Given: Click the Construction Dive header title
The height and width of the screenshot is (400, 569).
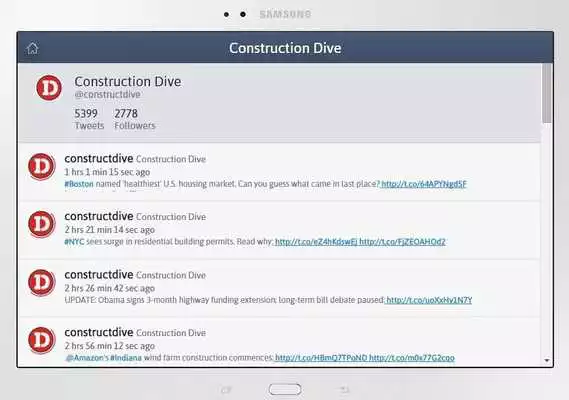Looking at the screenshot, I should [x=285, y=48].
